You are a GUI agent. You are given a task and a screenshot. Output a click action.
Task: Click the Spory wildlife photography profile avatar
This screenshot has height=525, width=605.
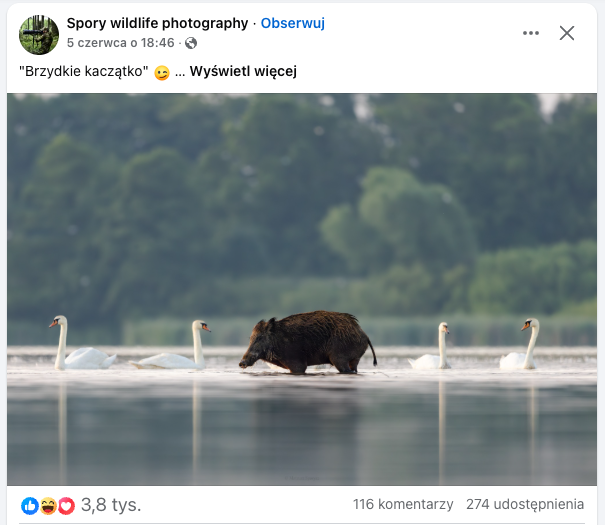(x=39, y=34)
